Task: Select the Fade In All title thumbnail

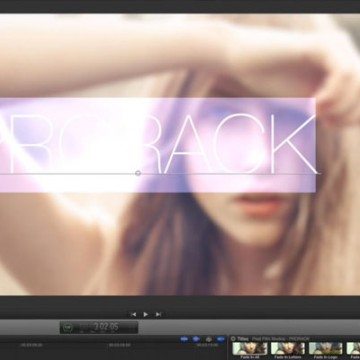Action: 250,348
